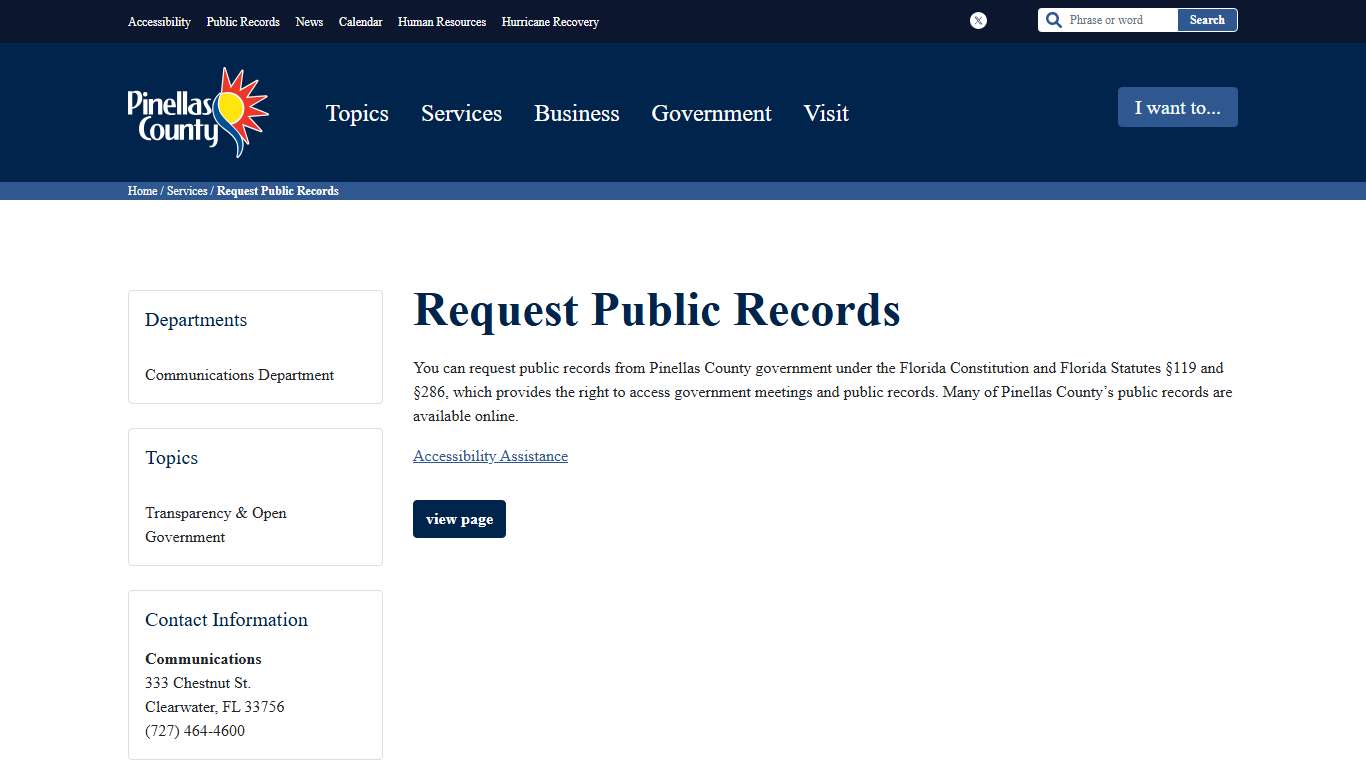Screen dimensions: 1366x768
Task: Open the X social media icon
Action: (x=977, y=20)
